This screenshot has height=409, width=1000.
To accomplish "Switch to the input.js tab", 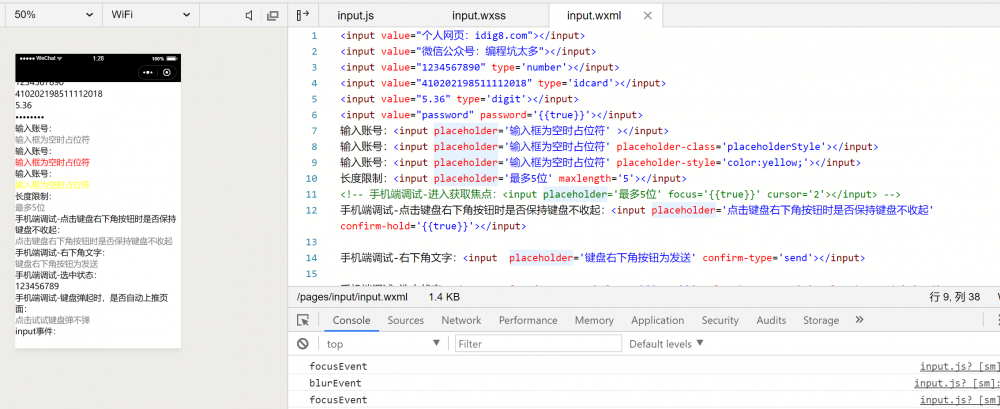I will (356, 15).
